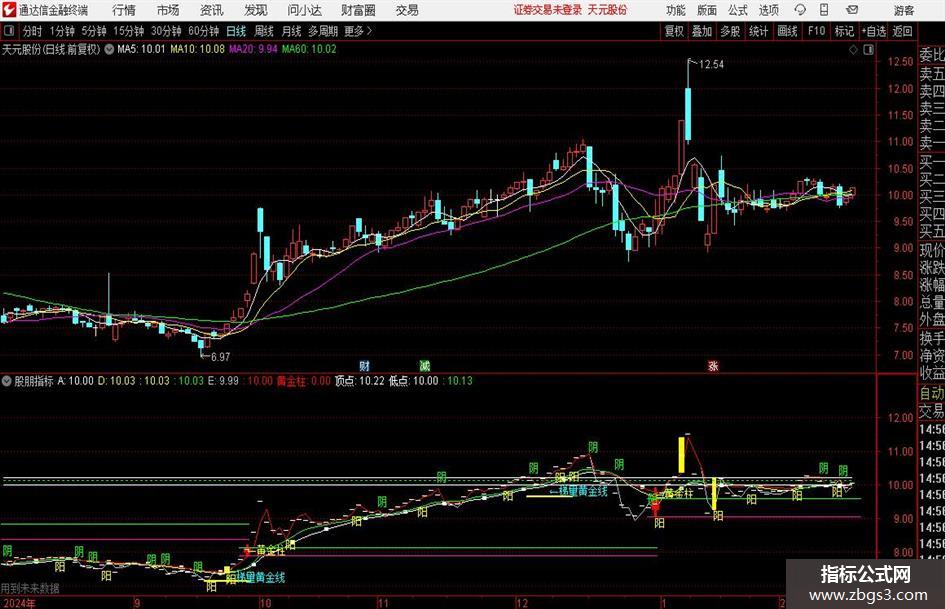Open the 资讯 menu
The height and width of the screenshot is (609, 945).
pos(212,10)
